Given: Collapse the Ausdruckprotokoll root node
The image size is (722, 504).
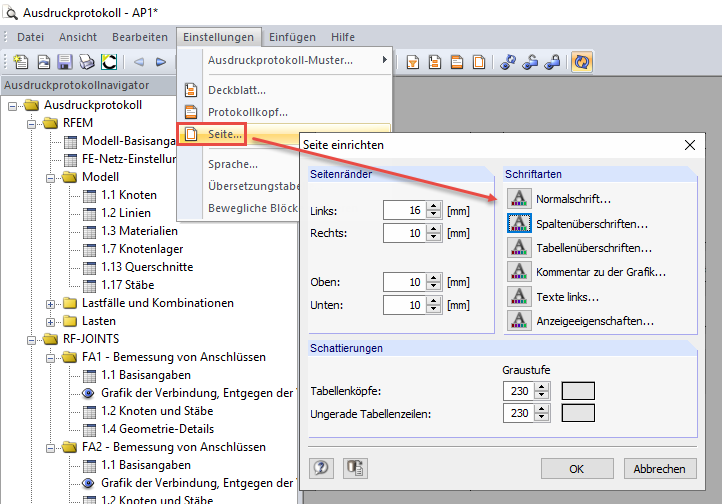Looking at the screenshot, I should pyautogui.click(x=12, y=106).
